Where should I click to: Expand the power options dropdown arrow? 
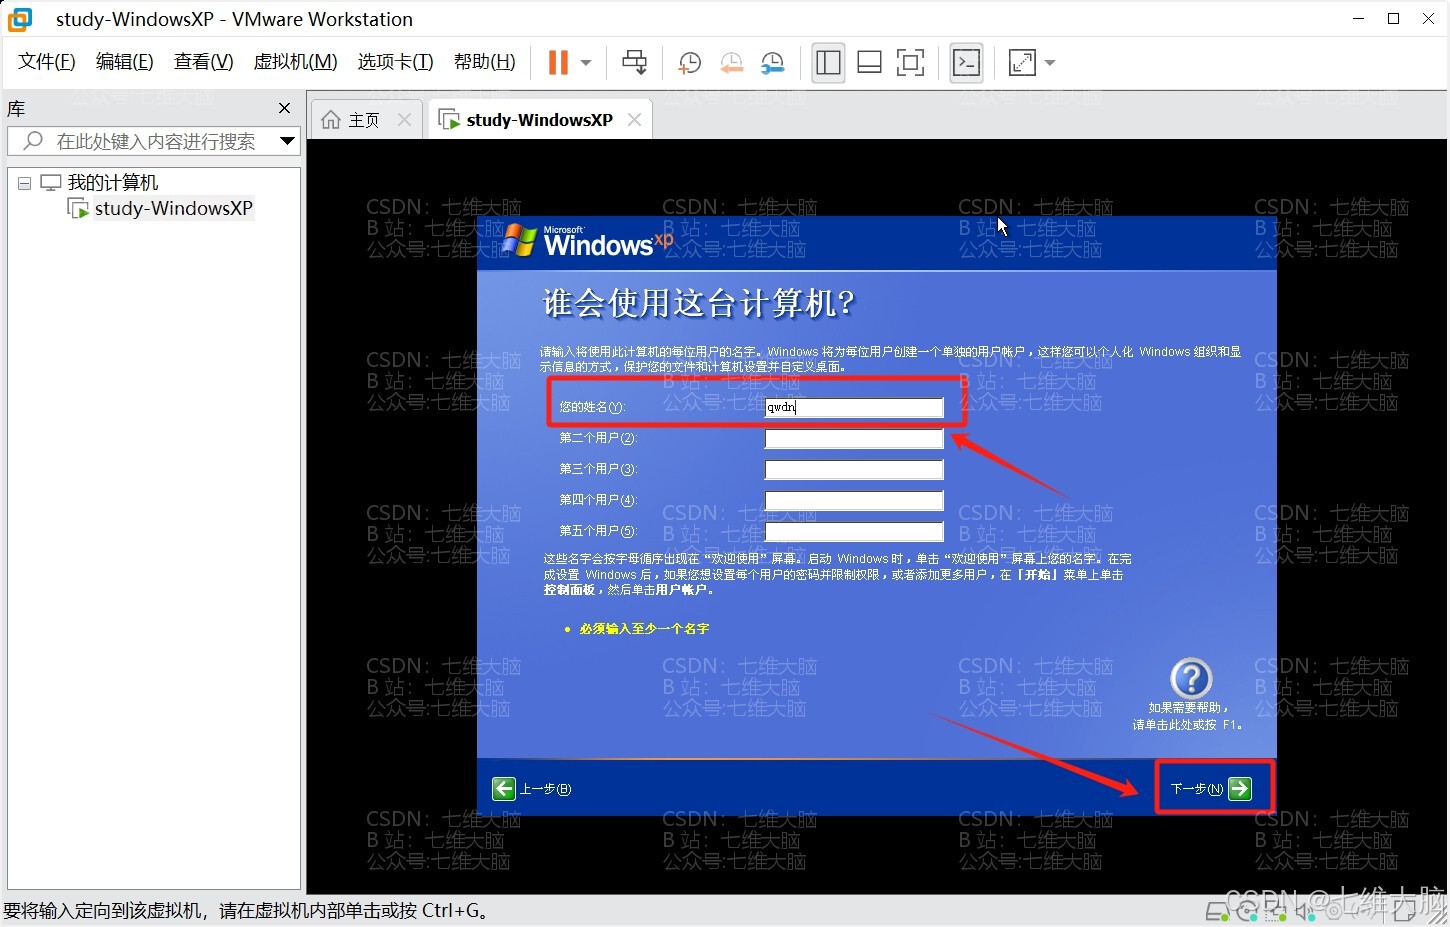click(x=586, y=63)
